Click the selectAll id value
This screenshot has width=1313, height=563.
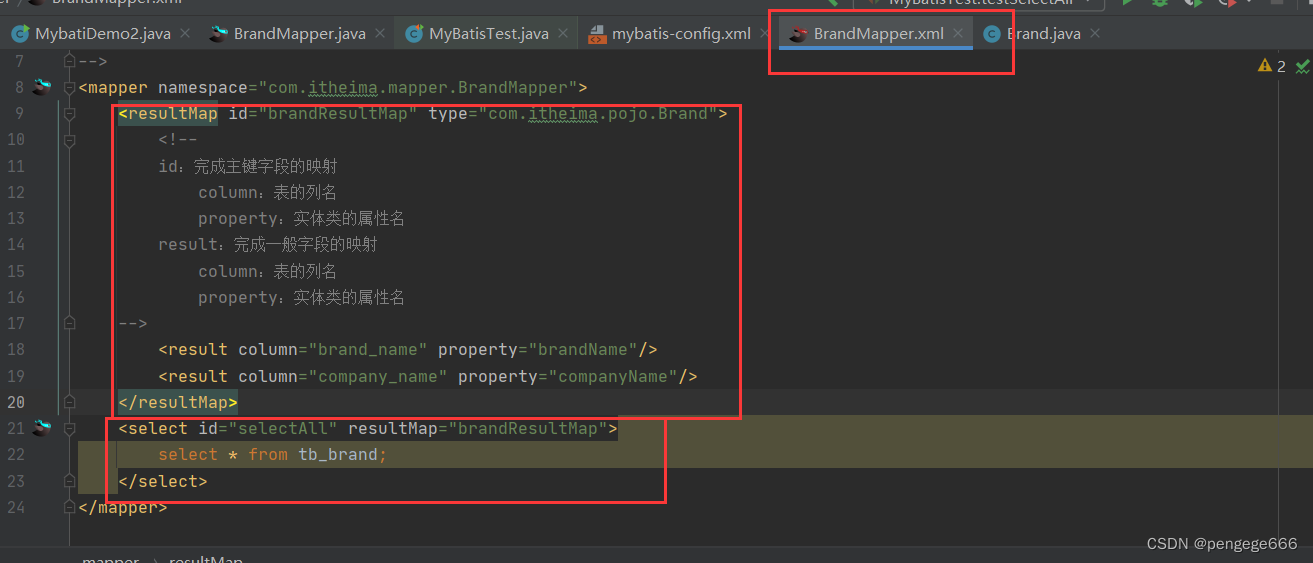tap(283, 429)
